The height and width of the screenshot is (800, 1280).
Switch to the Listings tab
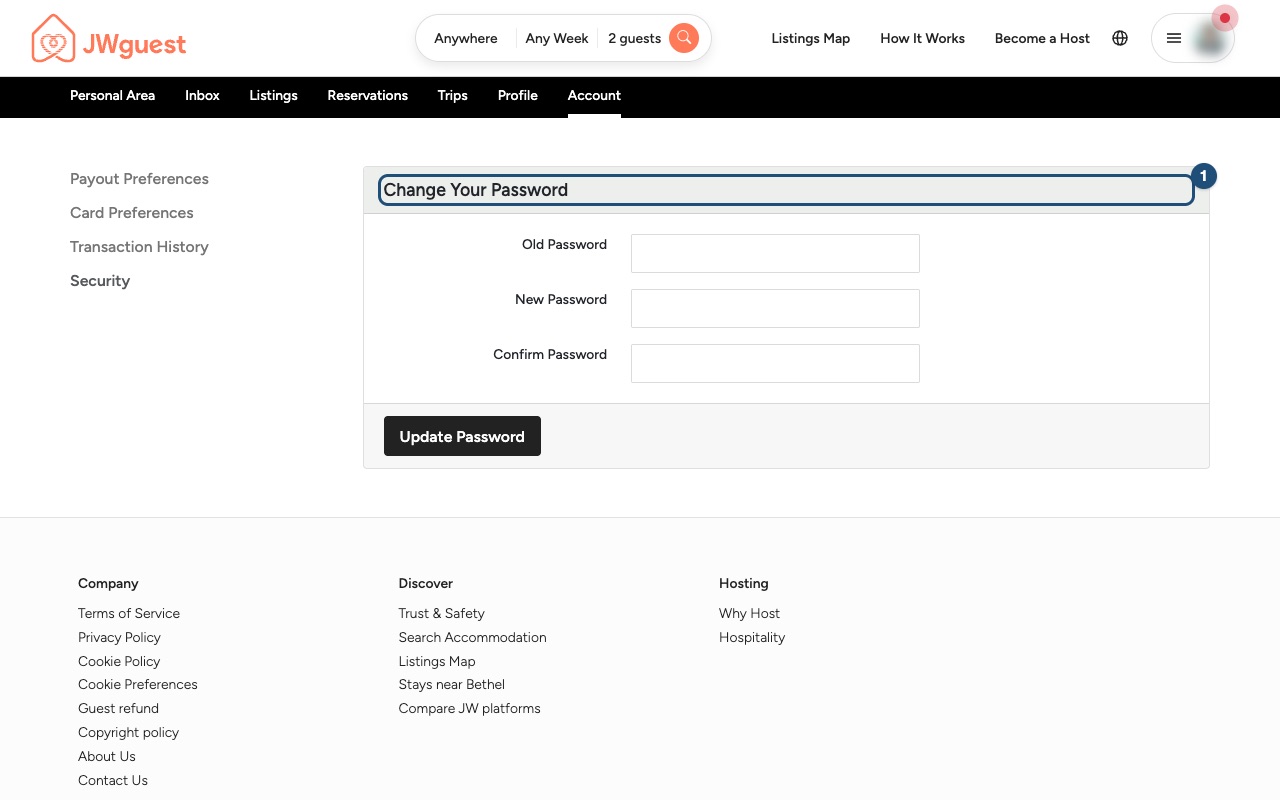tap(273, 96)
